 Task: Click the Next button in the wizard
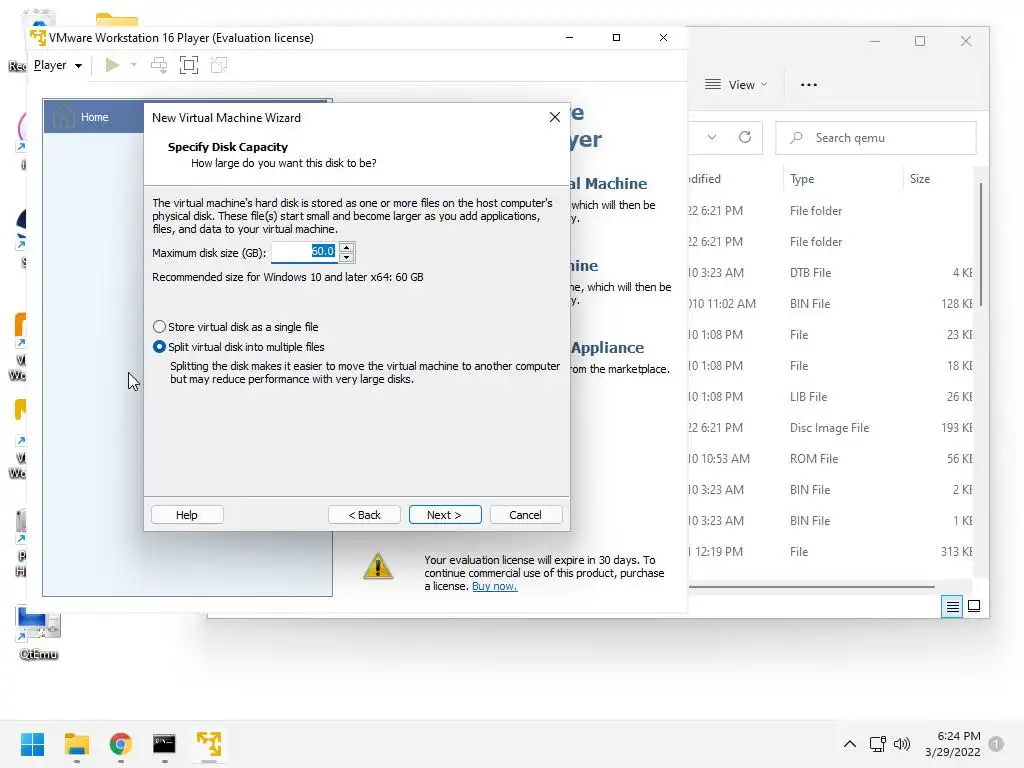click(x=445, y=515)
